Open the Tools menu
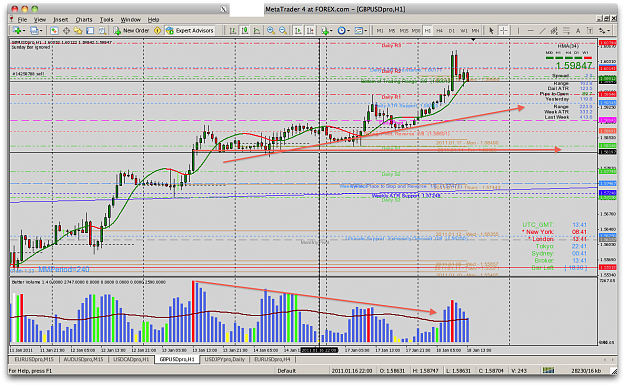The image size is (625, 386). (x=106, y=19)
